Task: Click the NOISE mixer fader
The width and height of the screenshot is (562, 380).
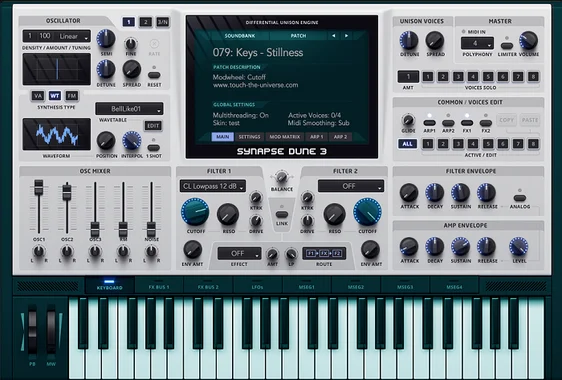Action: coord(151,229)
